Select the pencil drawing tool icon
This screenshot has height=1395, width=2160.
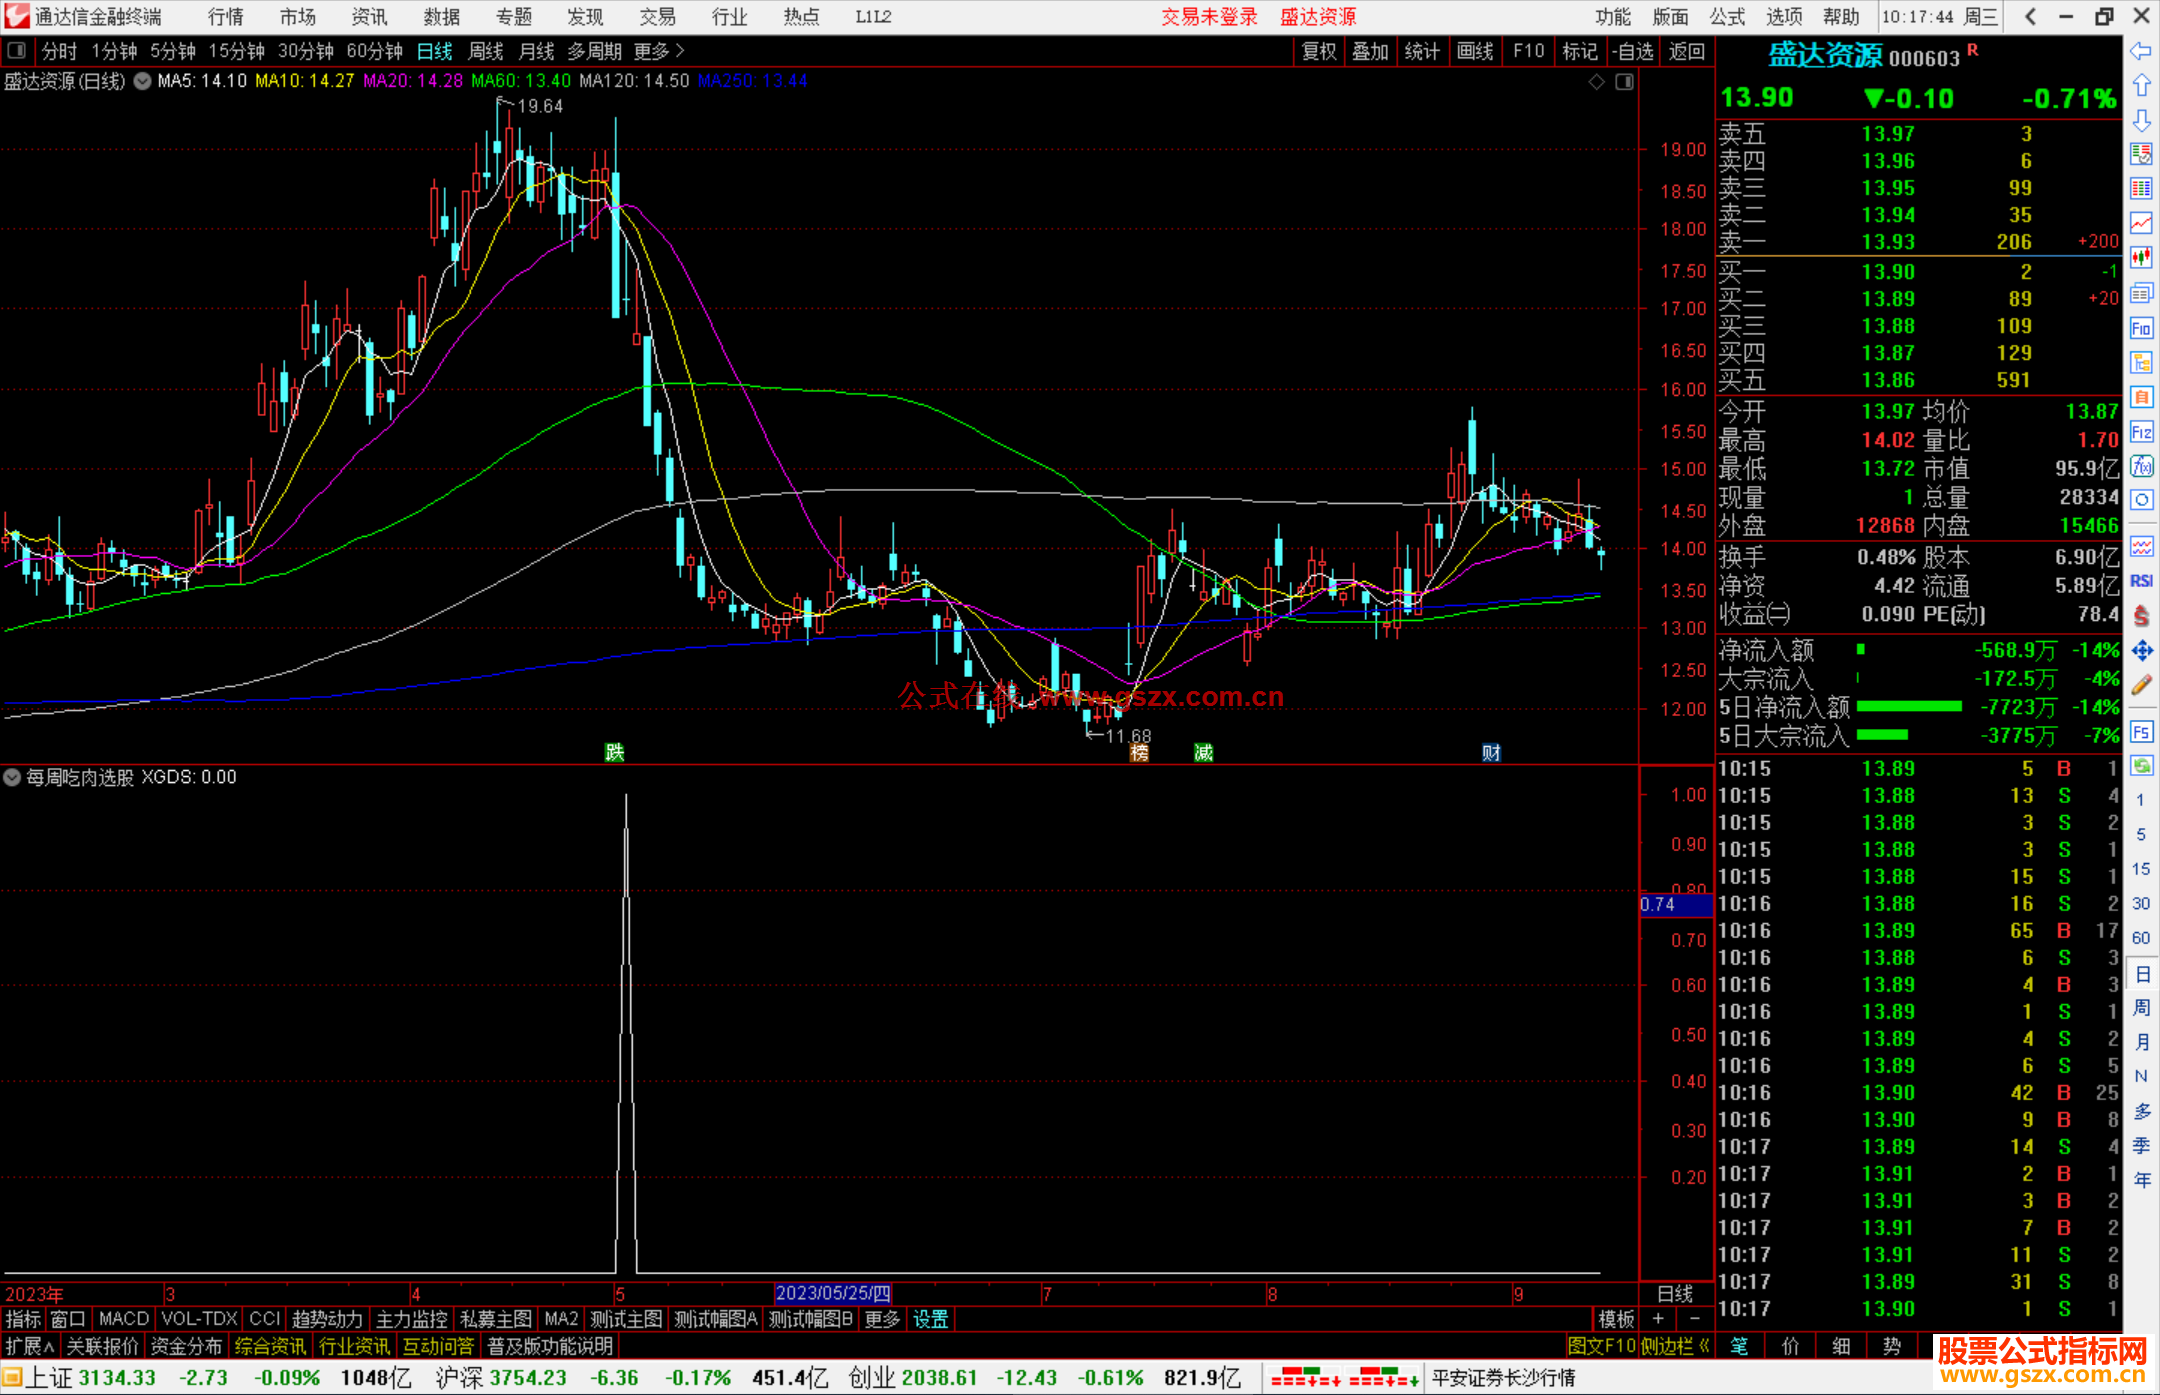[2140, 685]
